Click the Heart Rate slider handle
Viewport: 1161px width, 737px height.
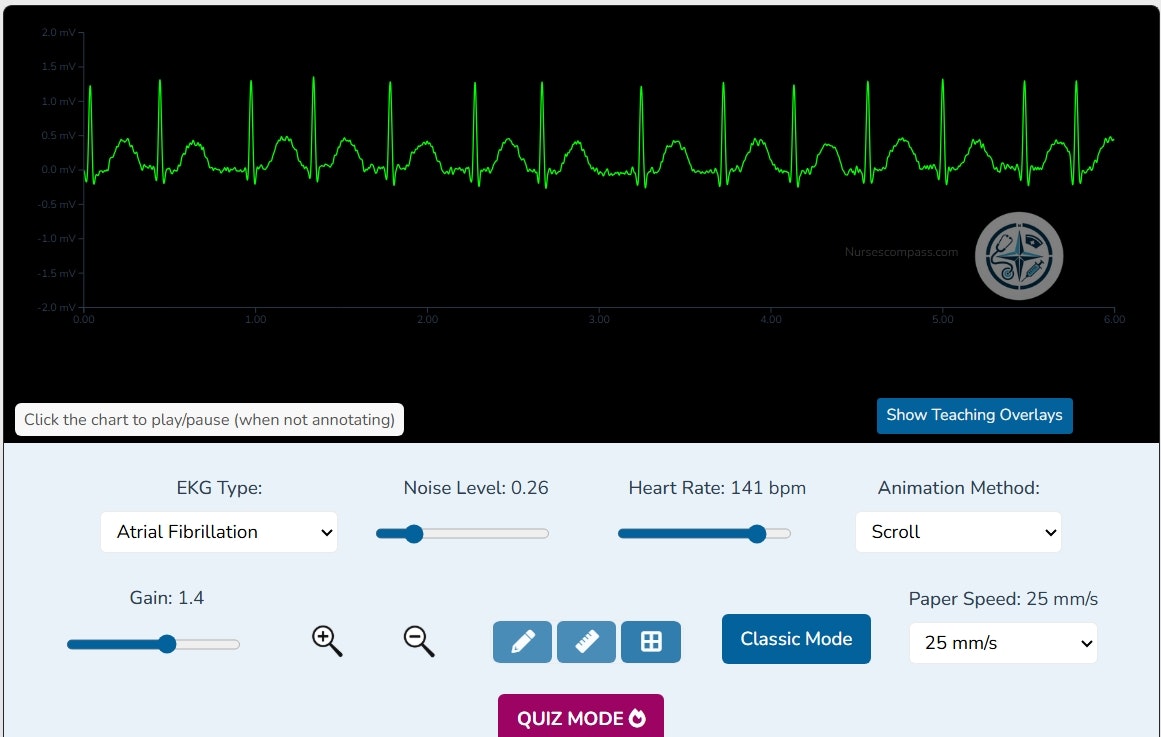[x=758, y=533]
